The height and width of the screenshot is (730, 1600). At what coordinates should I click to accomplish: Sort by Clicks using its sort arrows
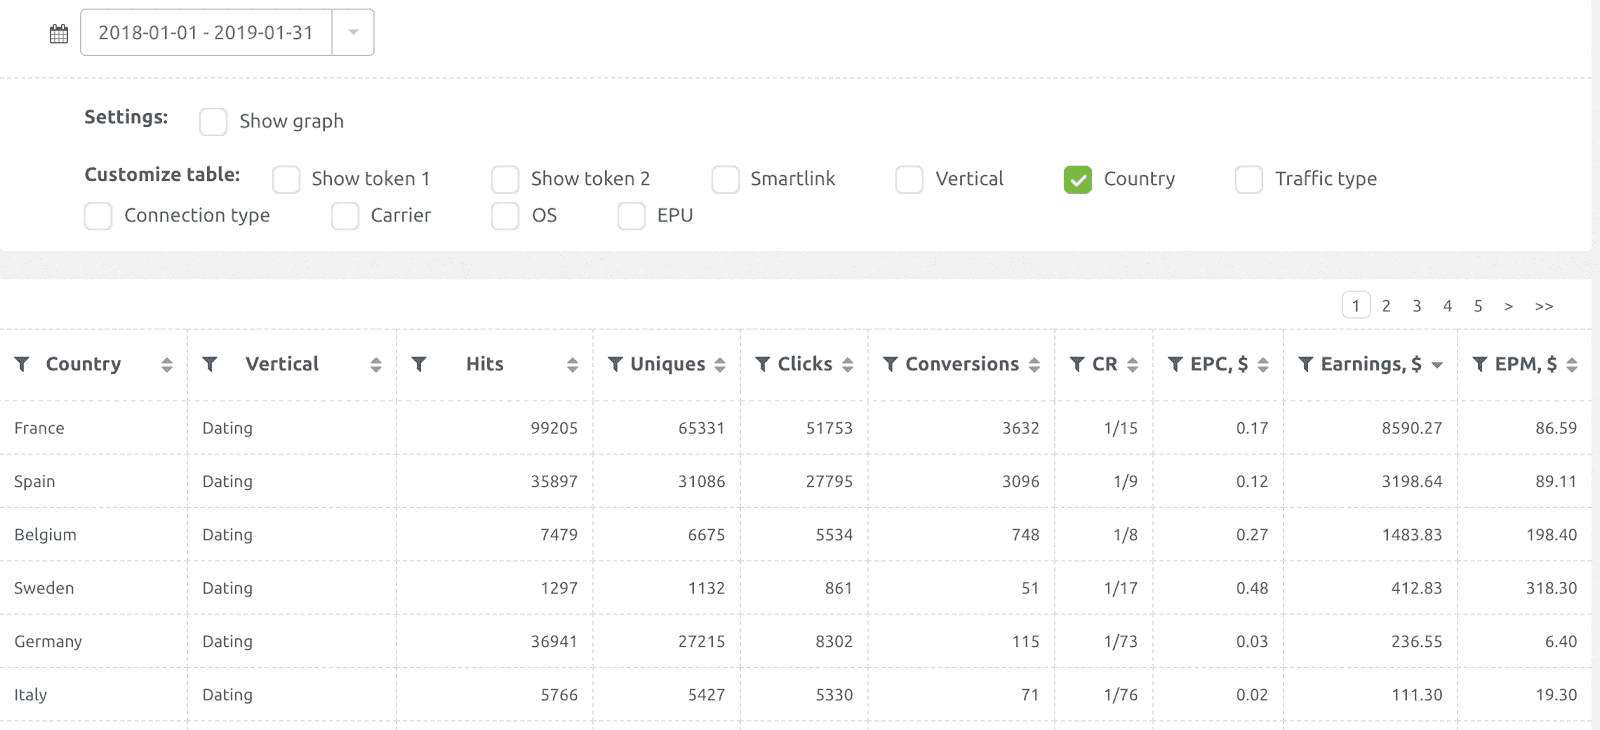pyautogui.click(x=848, y=365)
